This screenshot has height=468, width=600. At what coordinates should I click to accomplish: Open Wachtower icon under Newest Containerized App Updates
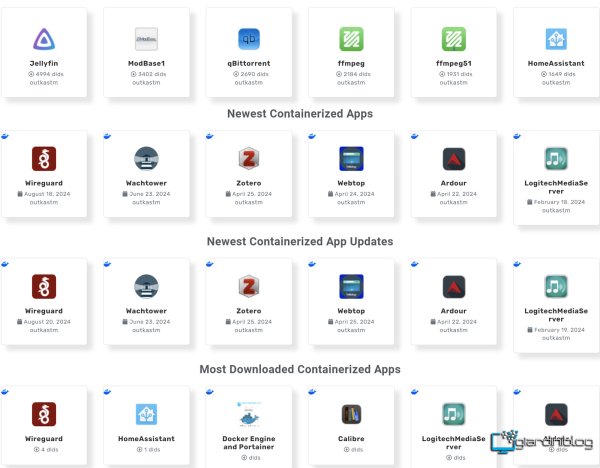click(146, 287)
